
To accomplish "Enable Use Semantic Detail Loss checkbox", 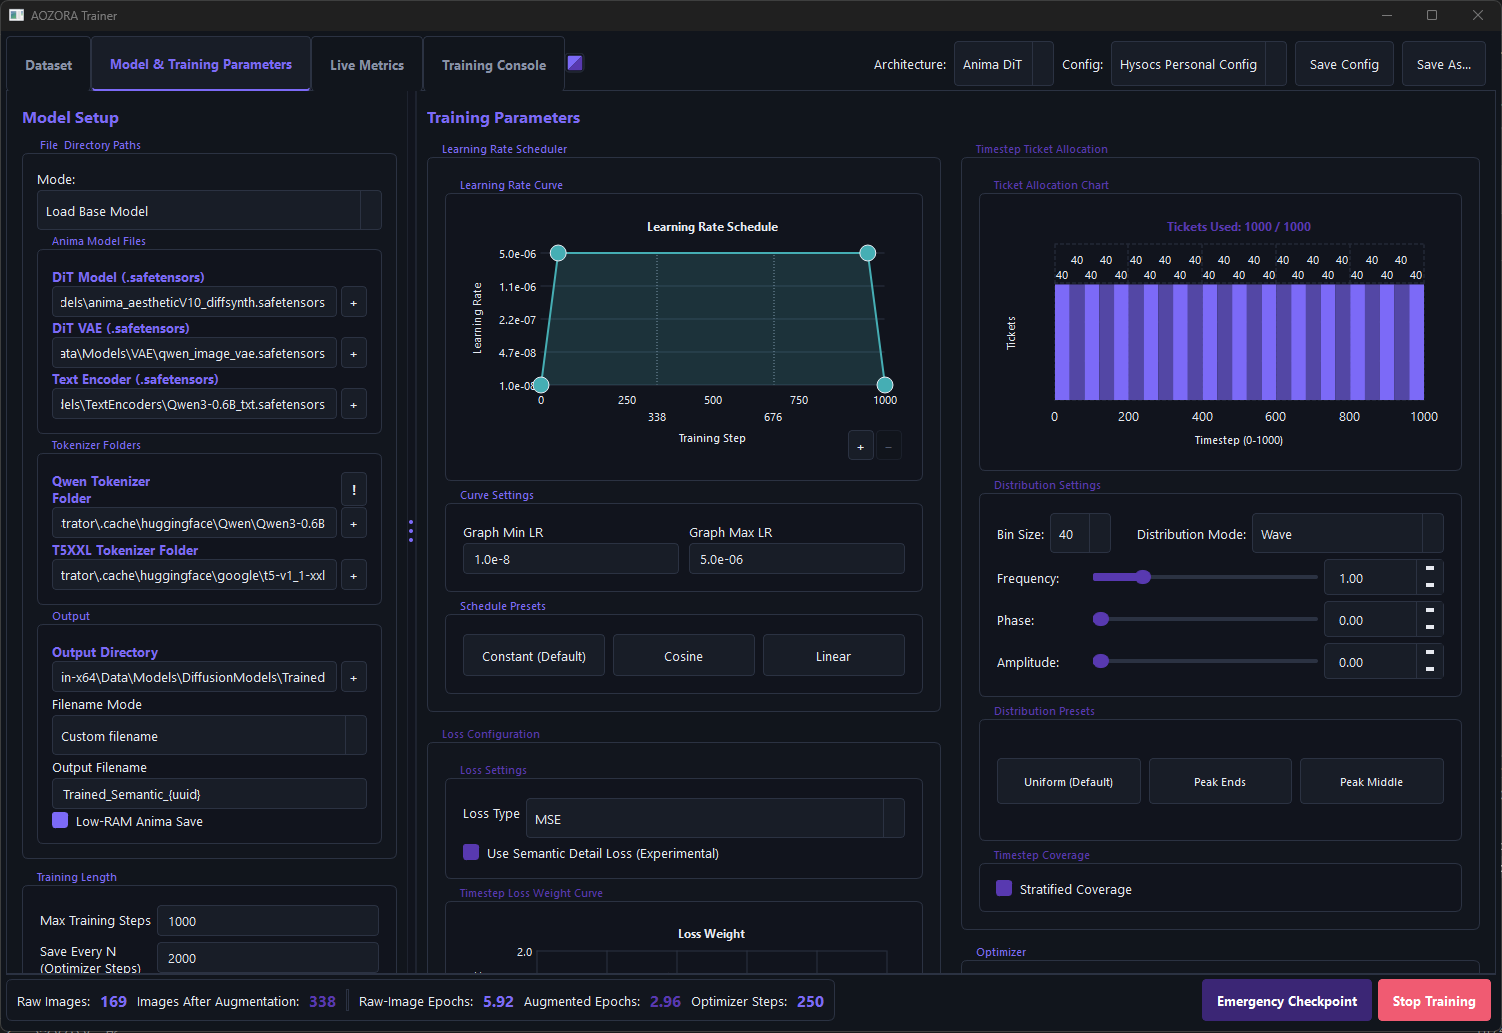I will [x=471, y=852].
